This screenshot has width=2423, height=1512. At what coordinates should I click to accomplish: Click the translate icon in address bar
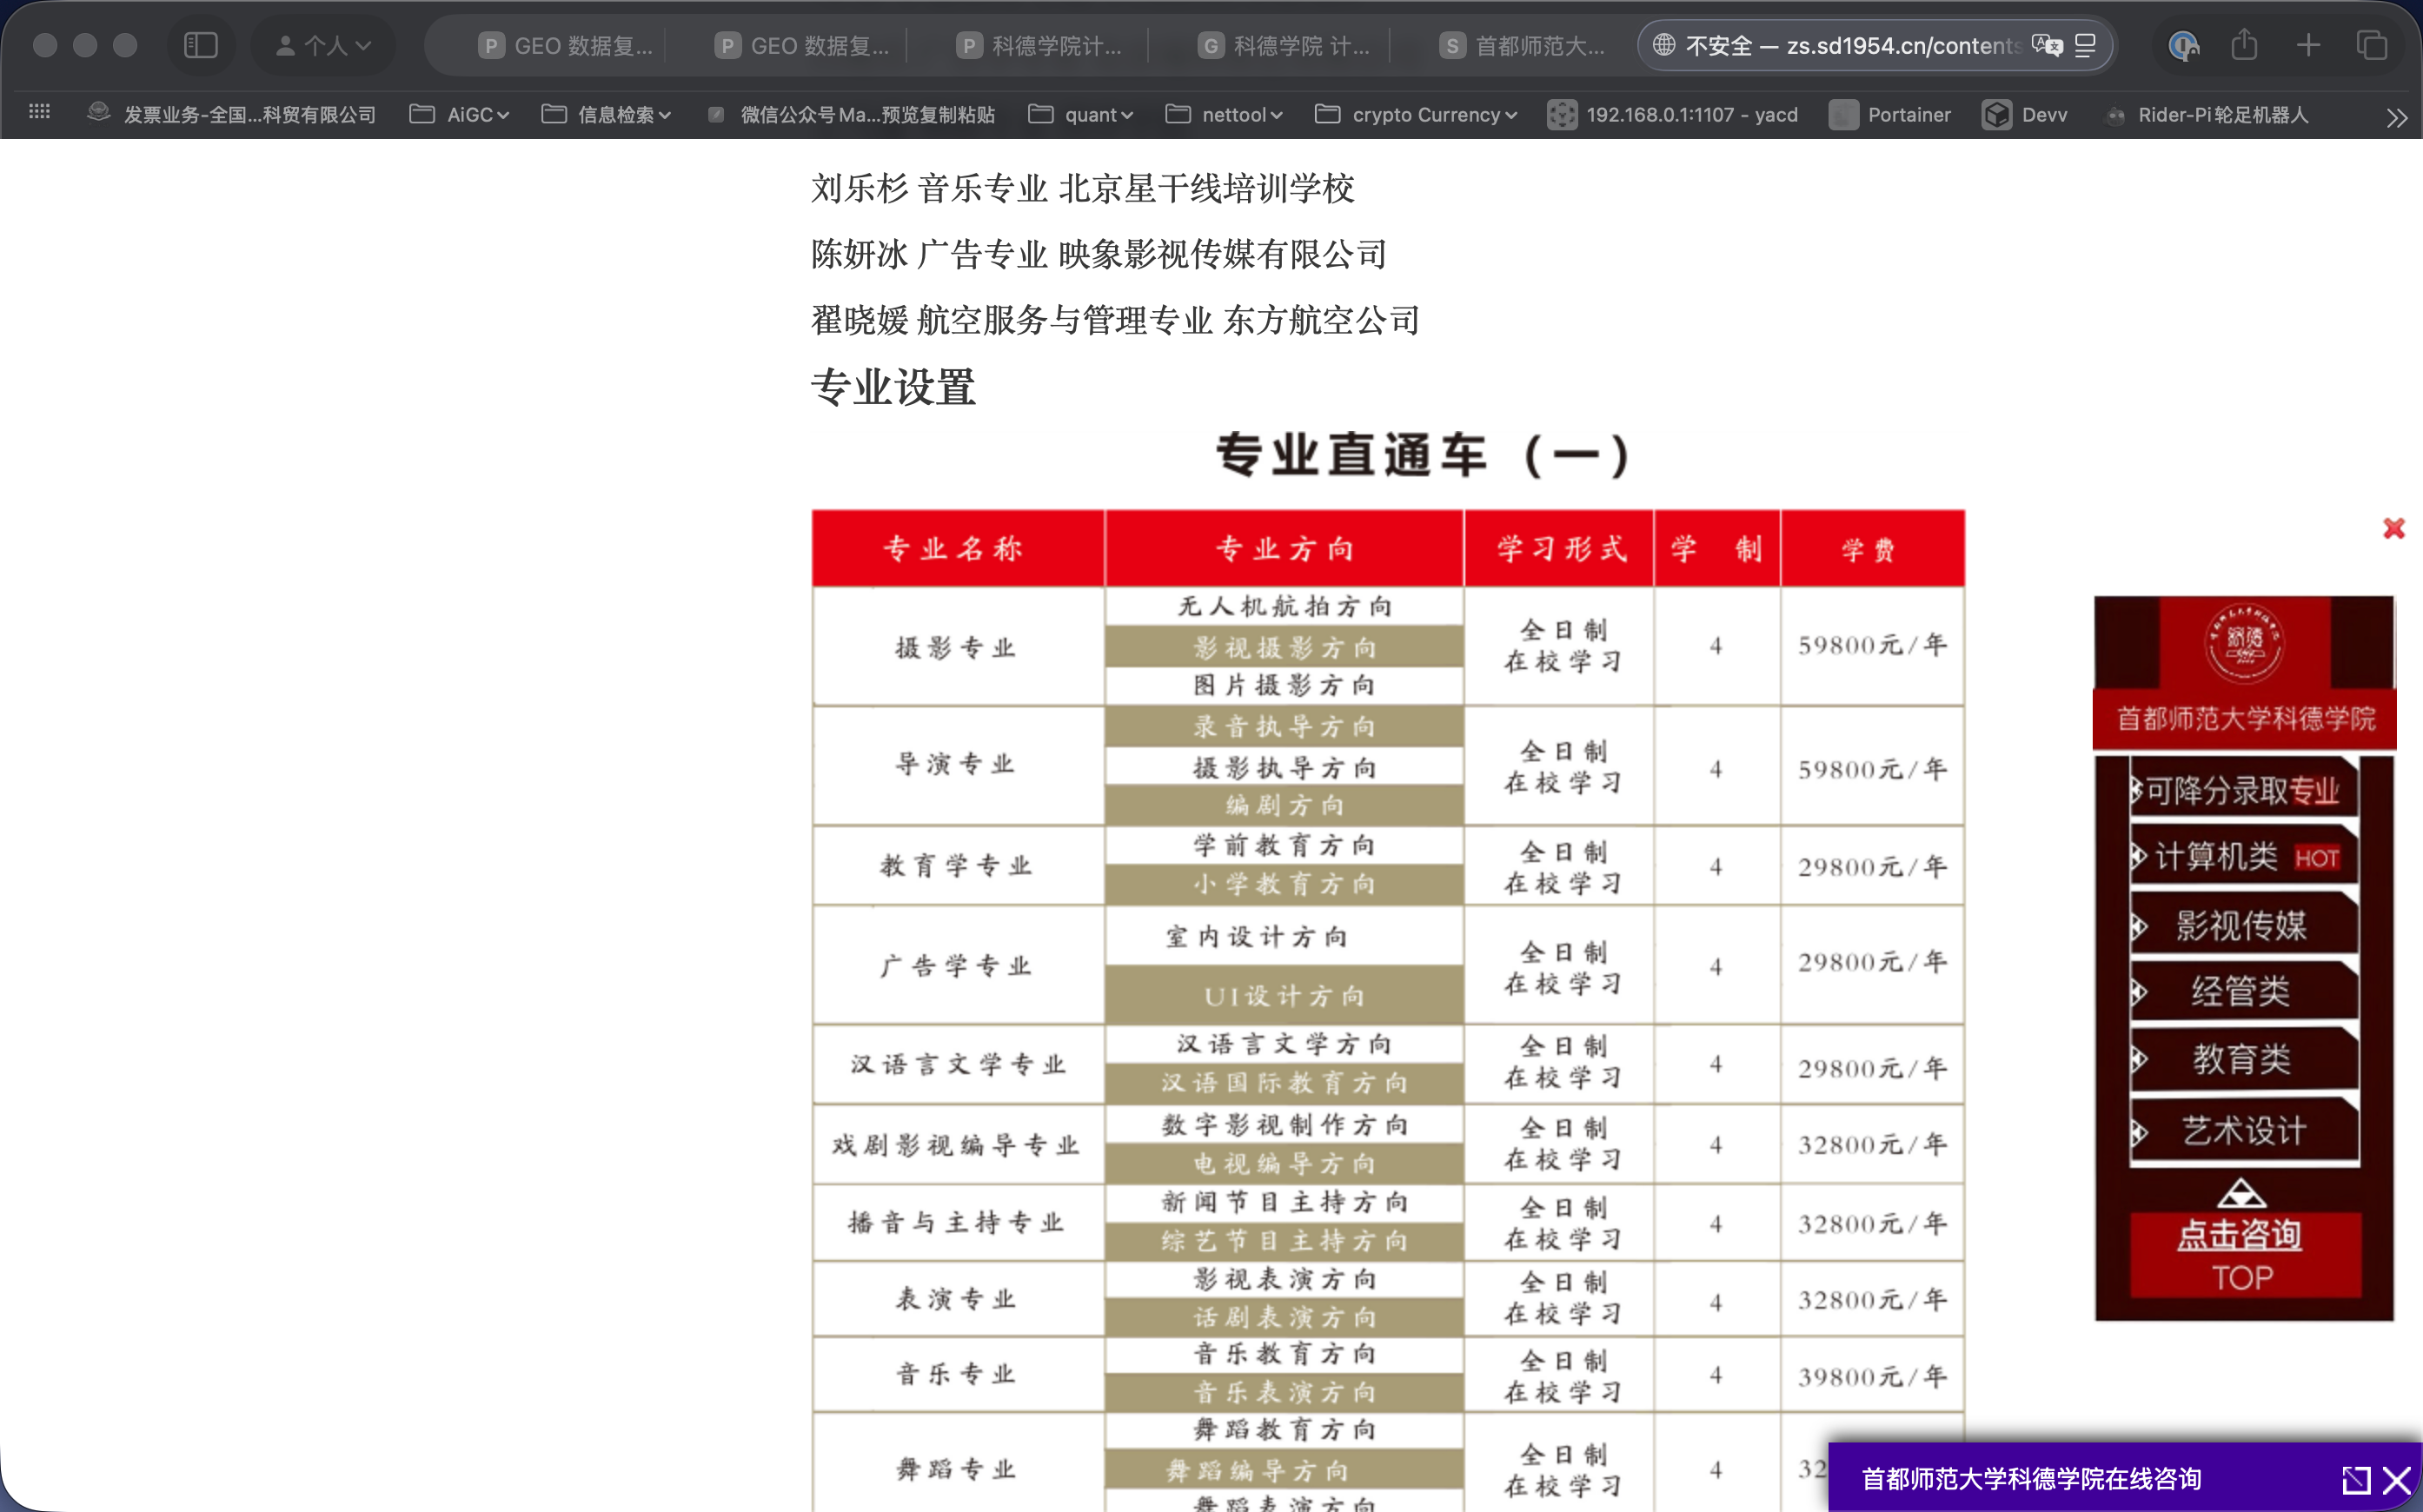point(2047,45)
